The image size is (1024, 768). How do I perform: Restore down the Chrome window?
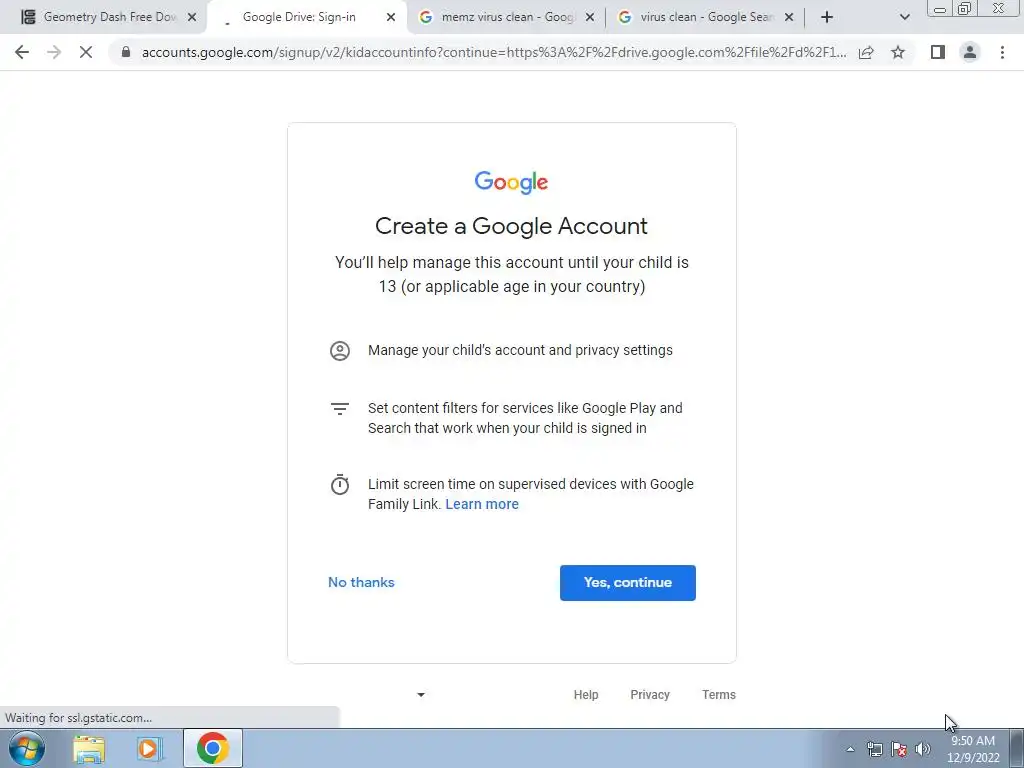(964, 8)
